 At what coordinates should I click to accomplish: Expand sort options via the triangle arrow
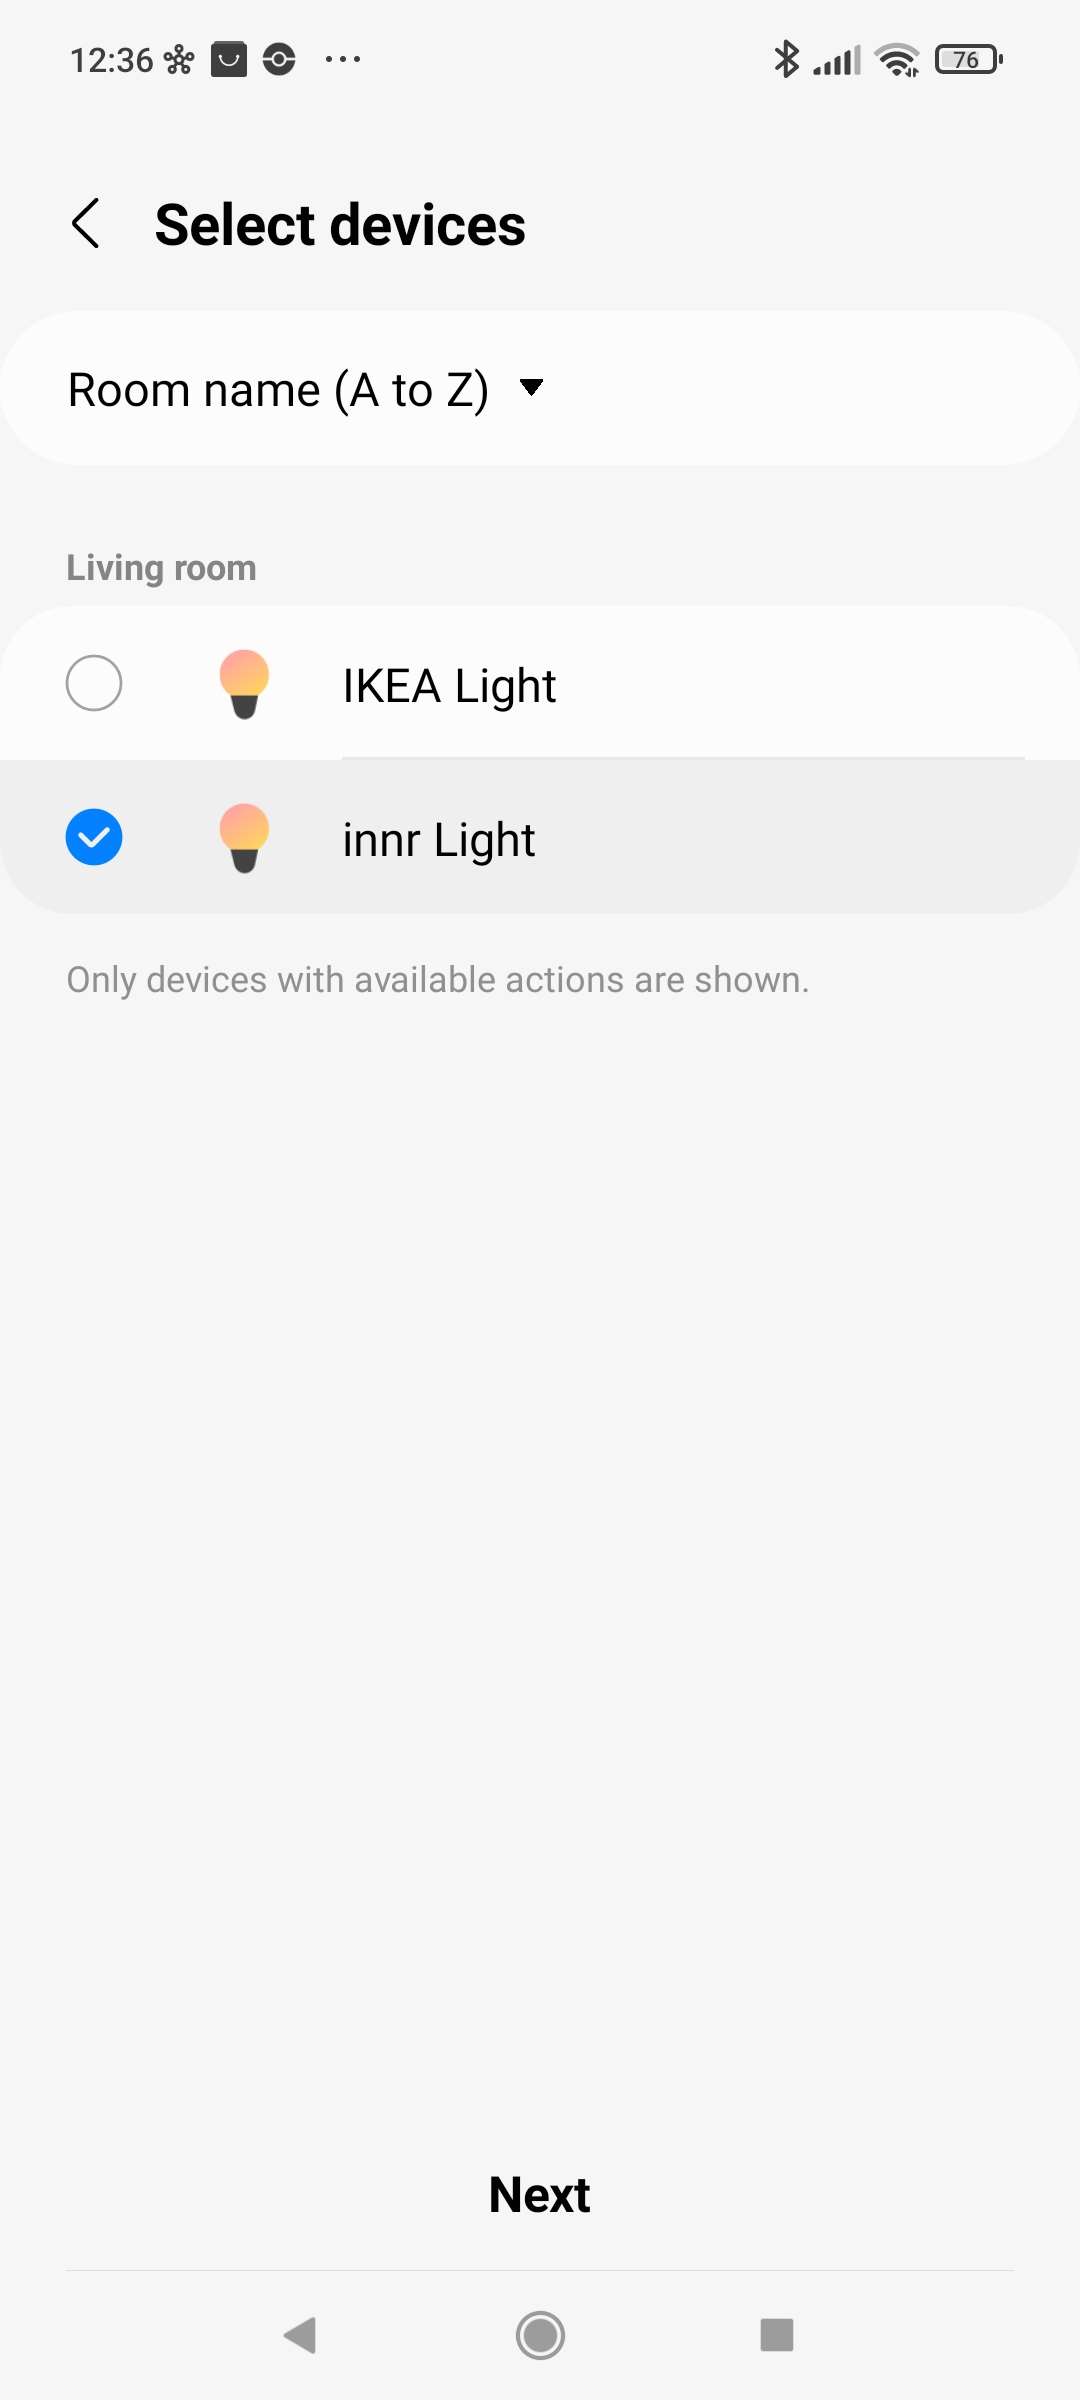click(x=532, y=387)
